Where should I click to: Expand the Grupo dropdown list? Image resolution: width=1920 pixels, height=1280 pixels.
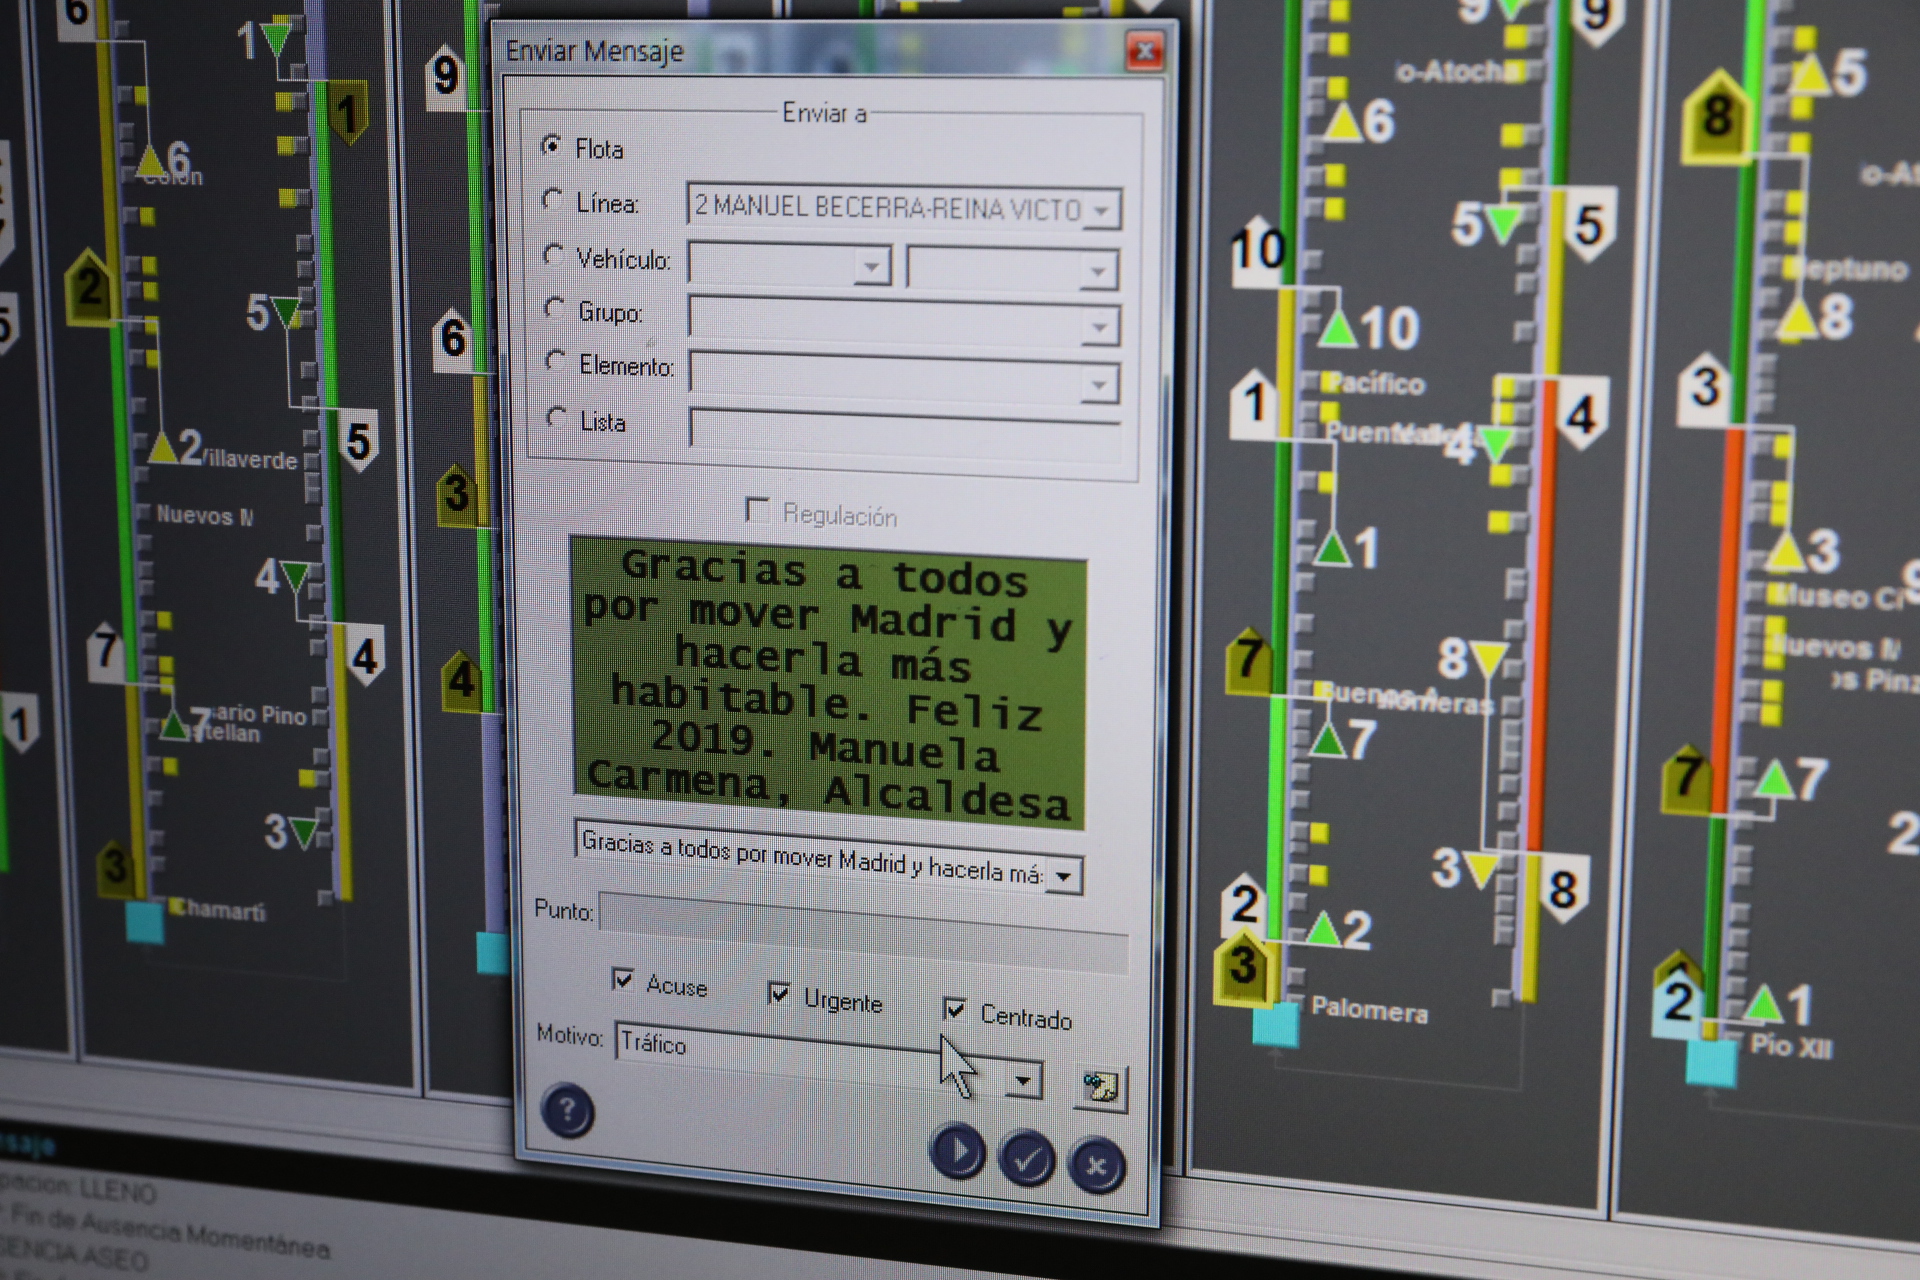[x=1099, y=327]
